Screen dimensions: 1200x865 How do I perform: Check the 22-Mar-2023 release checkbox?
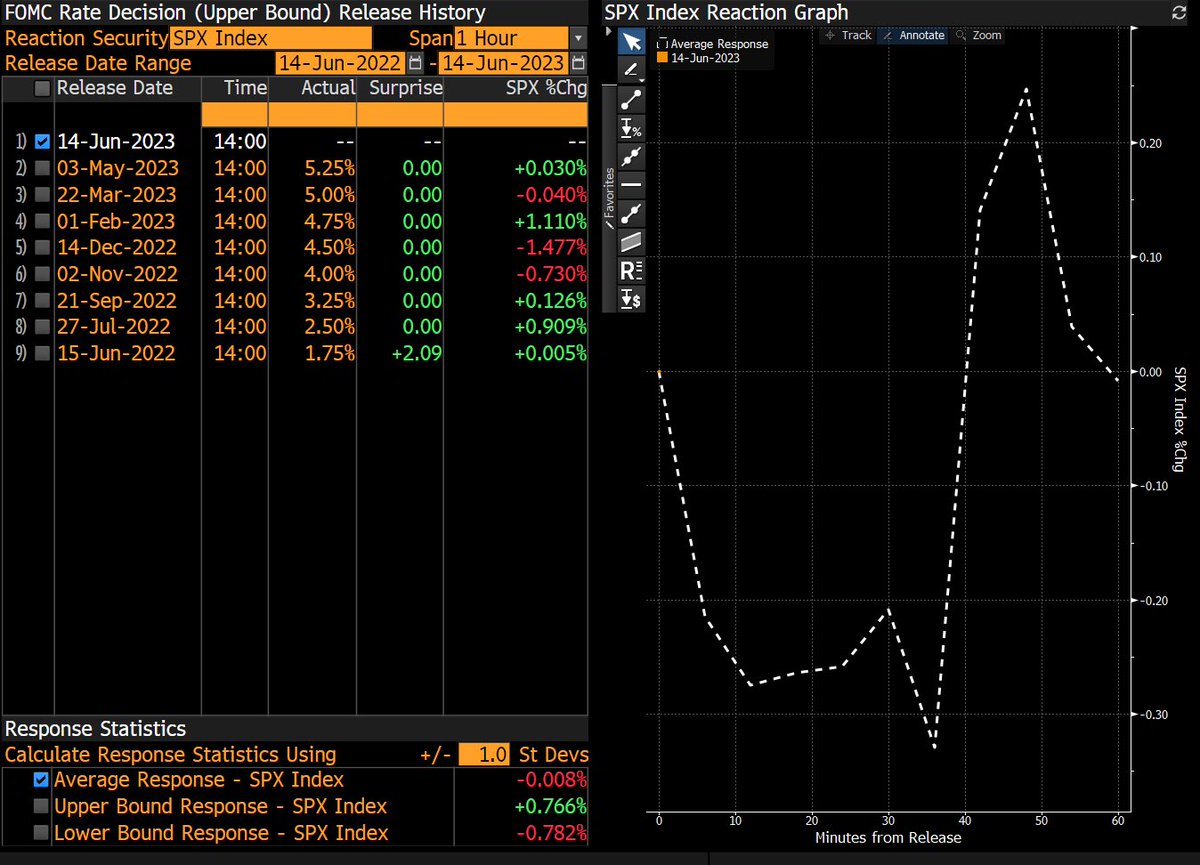(42, 194)
